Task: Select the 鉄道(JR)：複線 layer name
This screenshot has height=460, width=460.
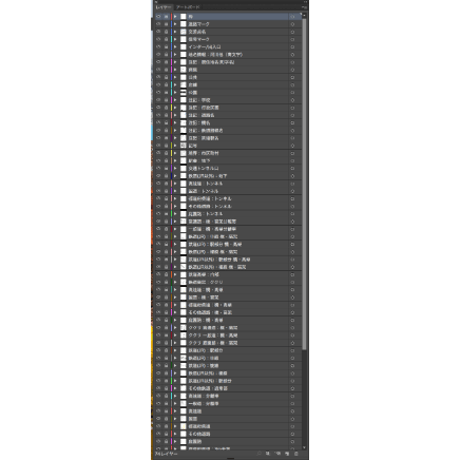Action: [x=203, y=366]
